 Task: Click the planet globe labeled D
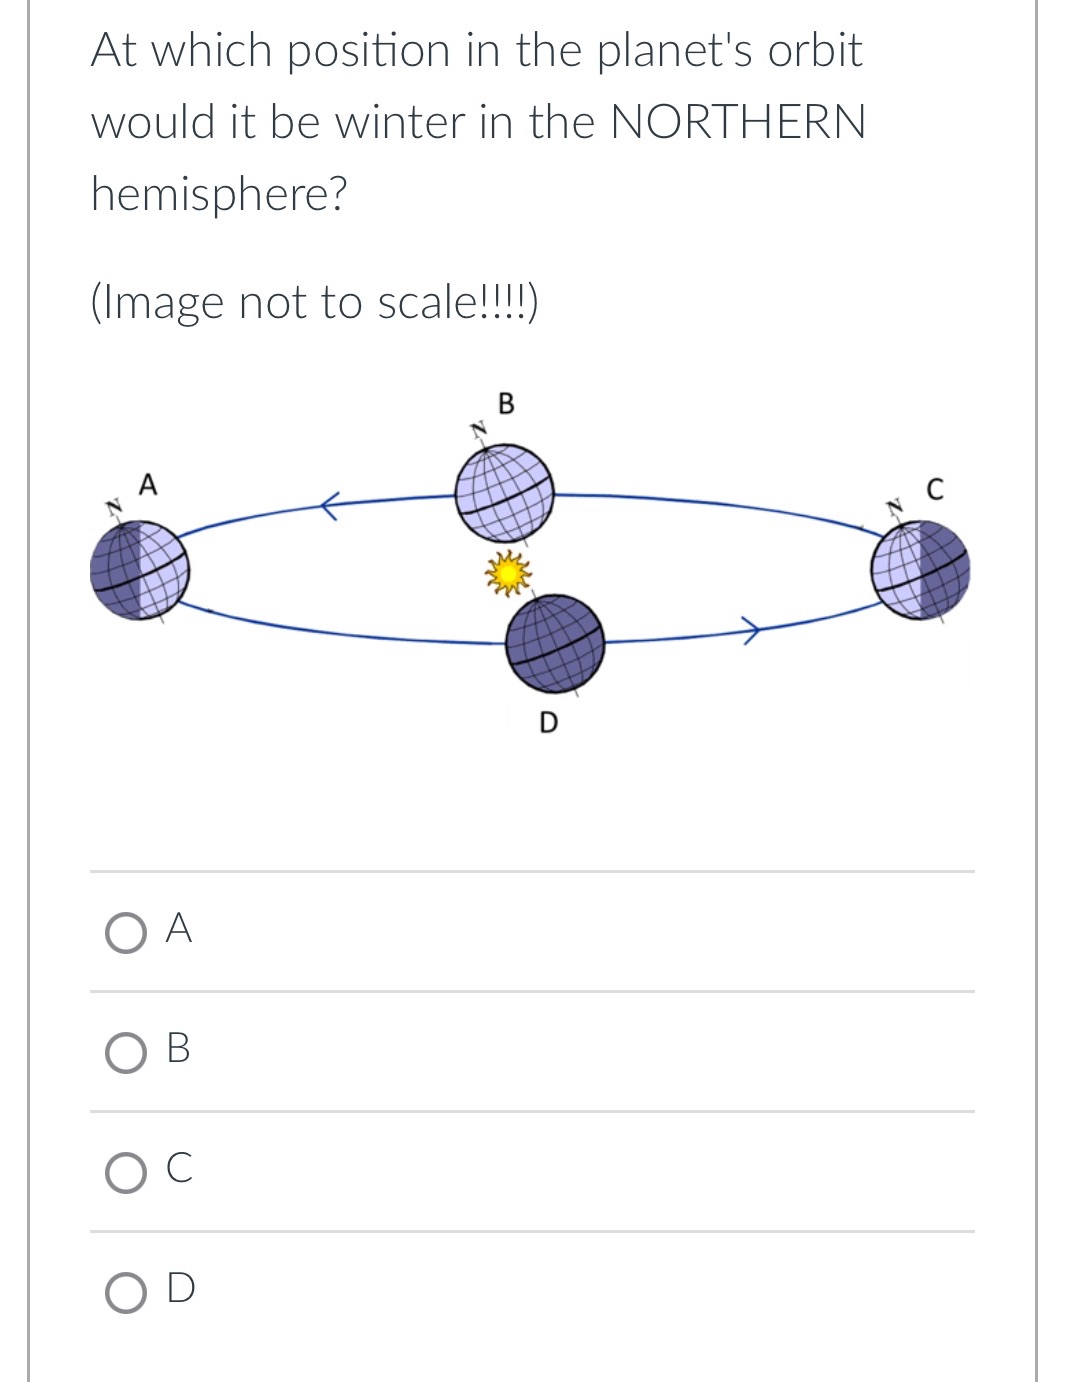pyautogui.click(x=554, y=644)
